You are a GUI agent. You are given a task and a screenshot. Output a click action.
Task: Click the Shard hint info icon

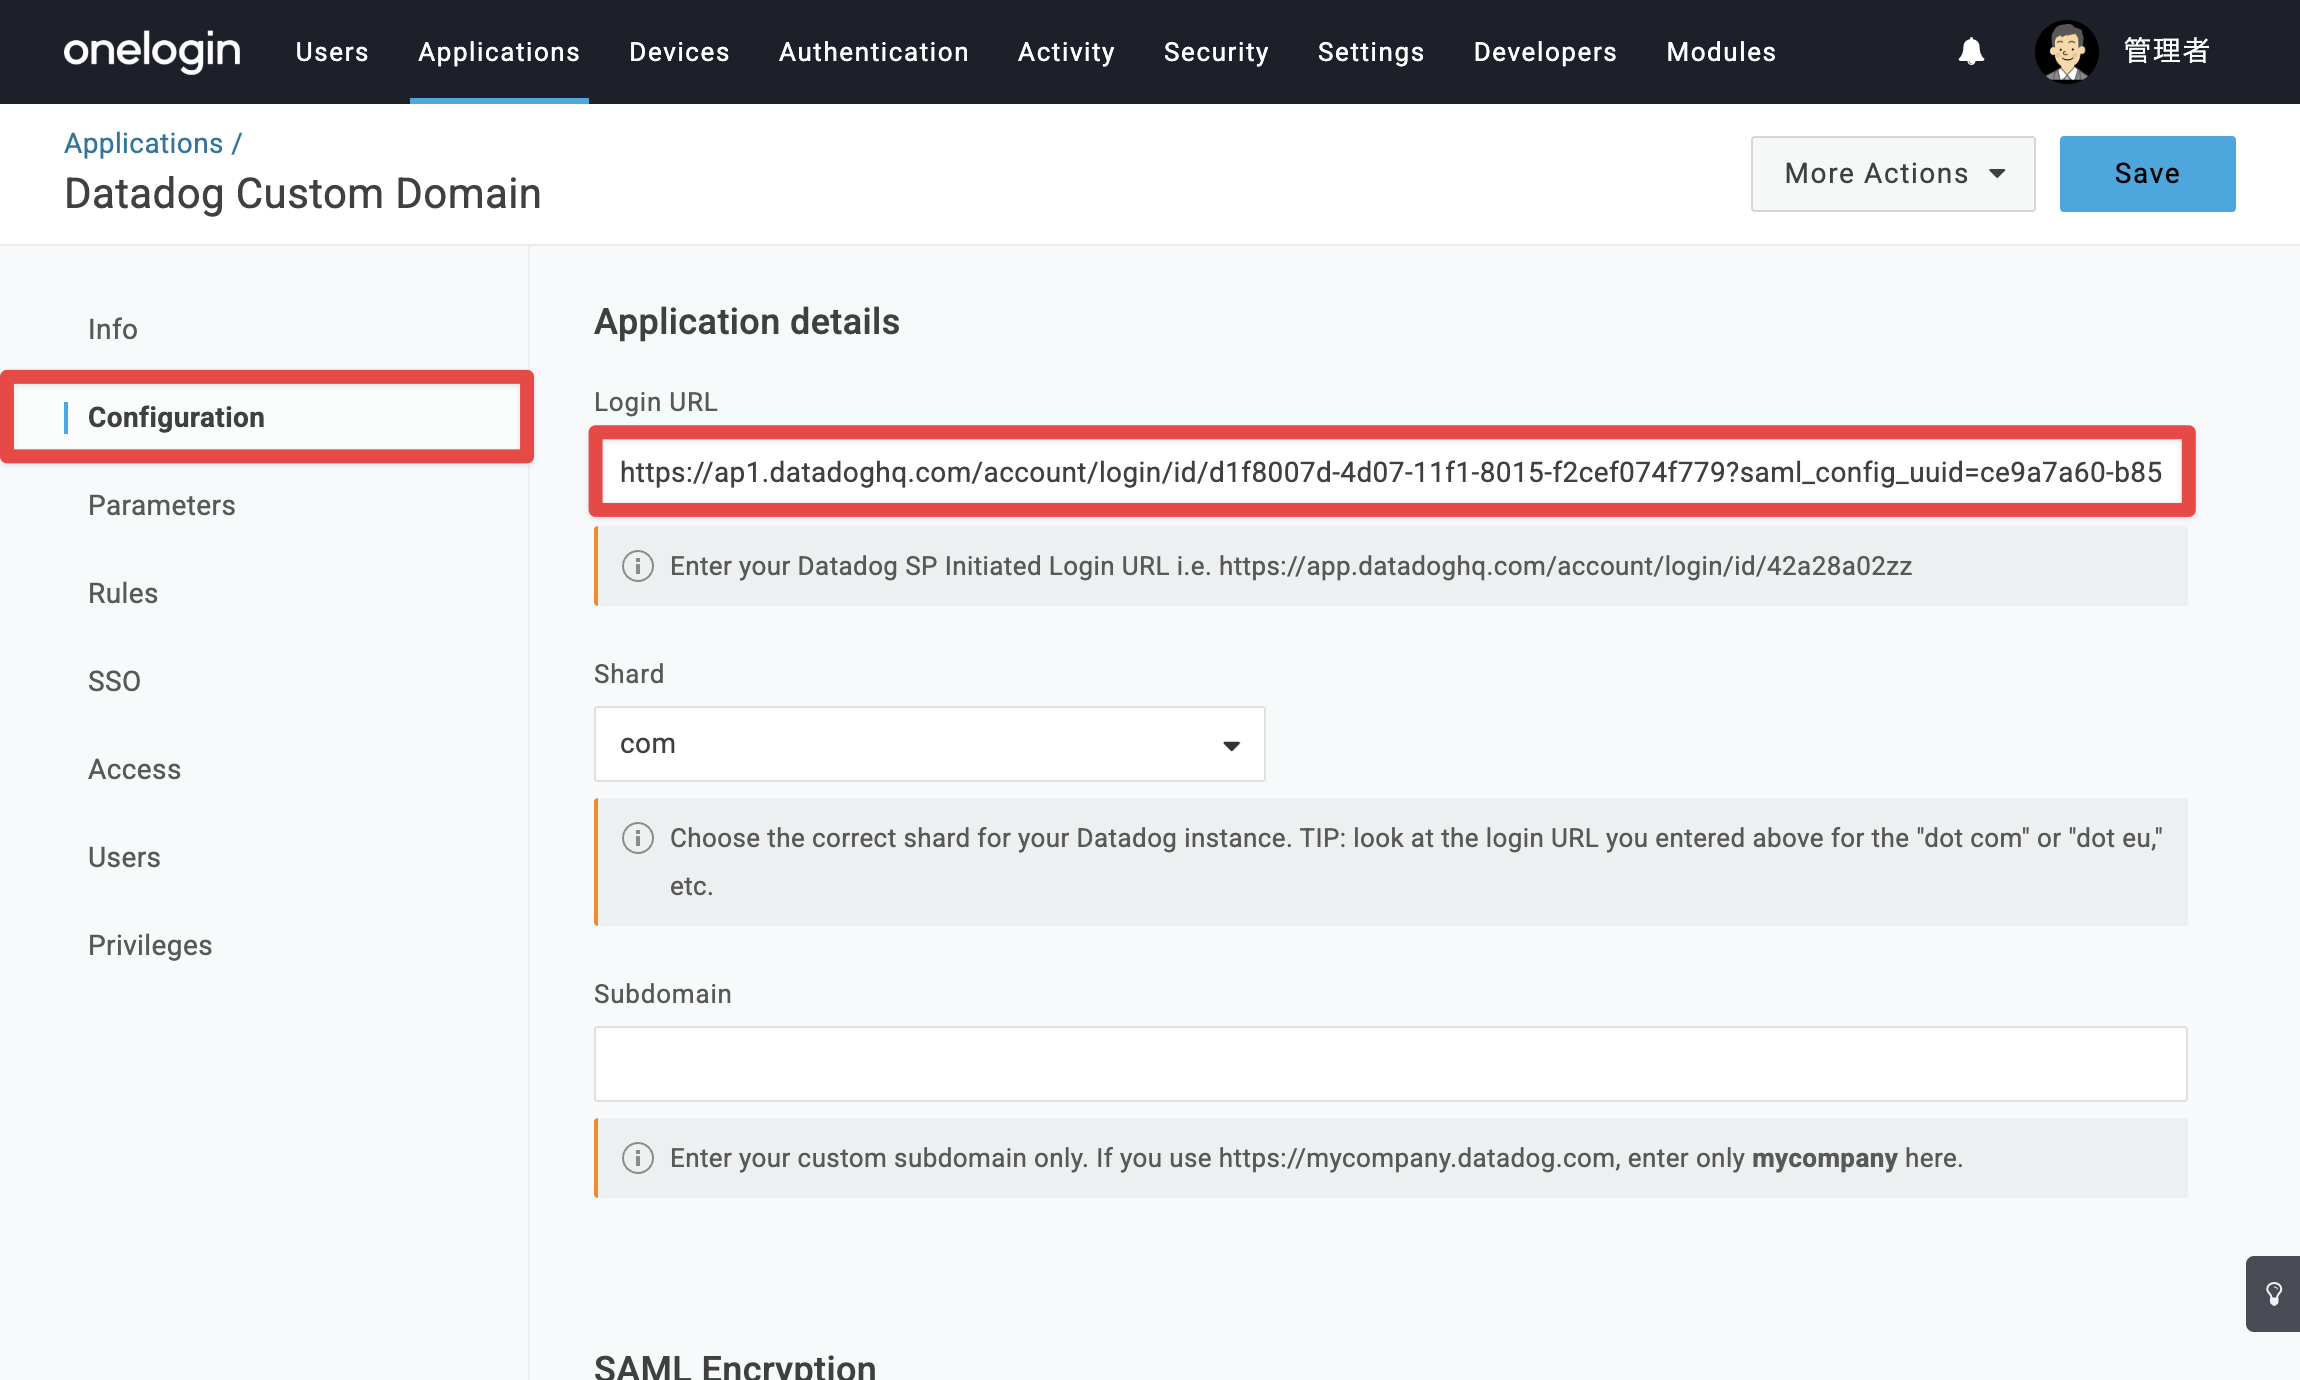[638, 838]
